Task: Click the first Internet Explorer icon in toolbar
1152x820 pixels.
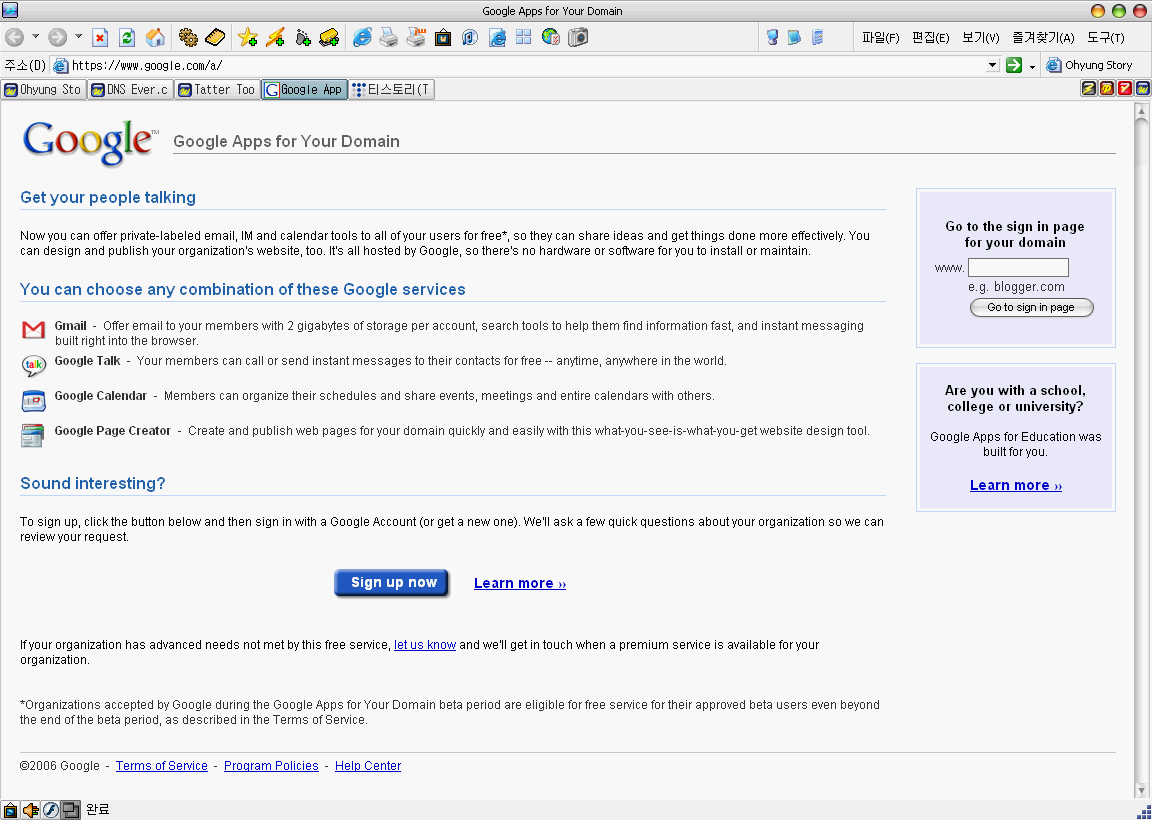Action: click(x=362, y=37)
